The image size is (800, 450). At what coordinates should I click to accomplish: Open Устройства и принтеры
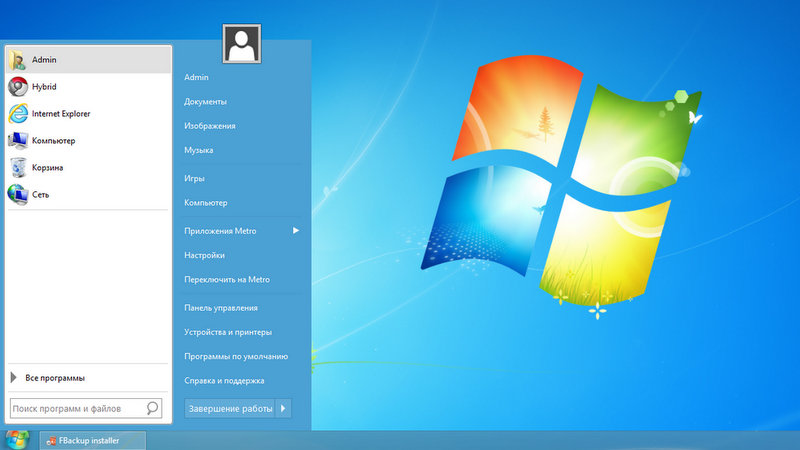[x=228, y=332]
